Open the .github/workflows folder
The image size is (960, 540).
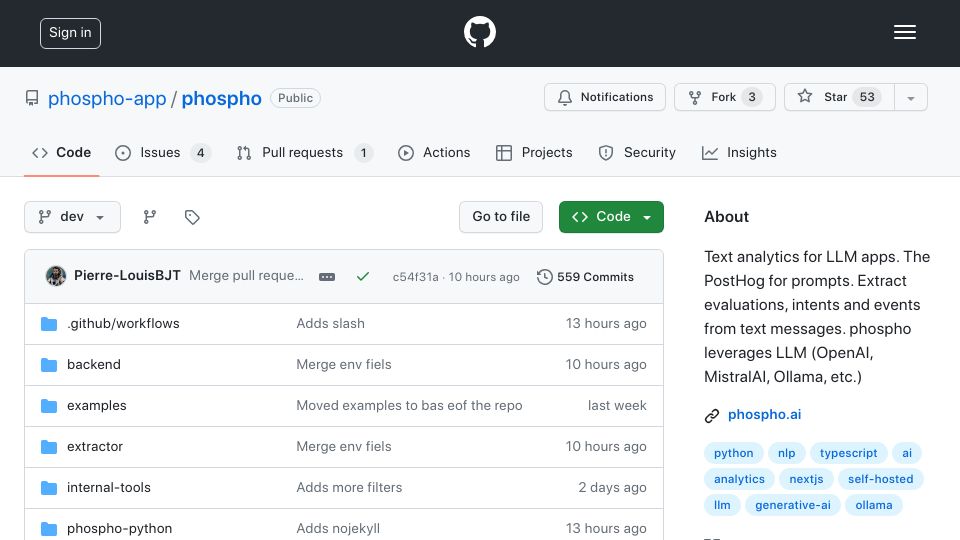coord(123,323)
